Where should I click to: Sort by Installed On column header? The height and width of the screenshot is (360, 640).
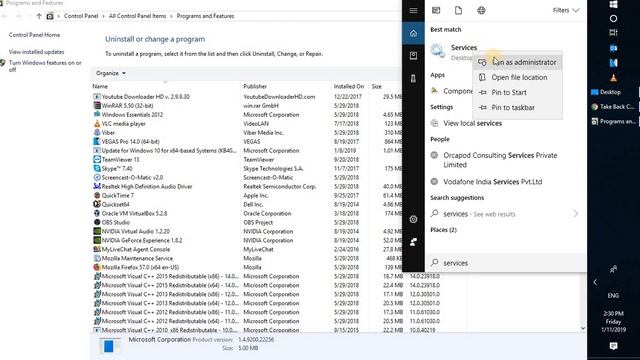(x=349, y=86)
